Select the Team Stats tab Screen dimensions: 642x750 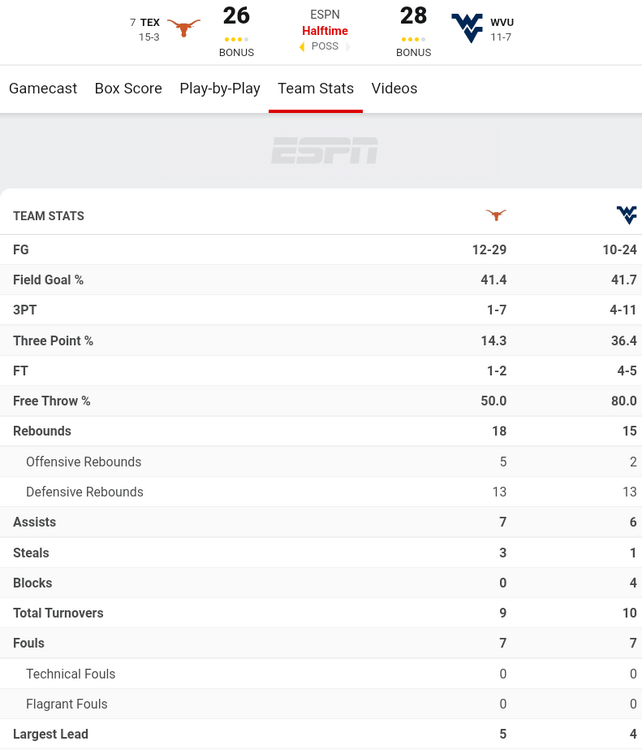pyautogui.click(x=316, y=88)
